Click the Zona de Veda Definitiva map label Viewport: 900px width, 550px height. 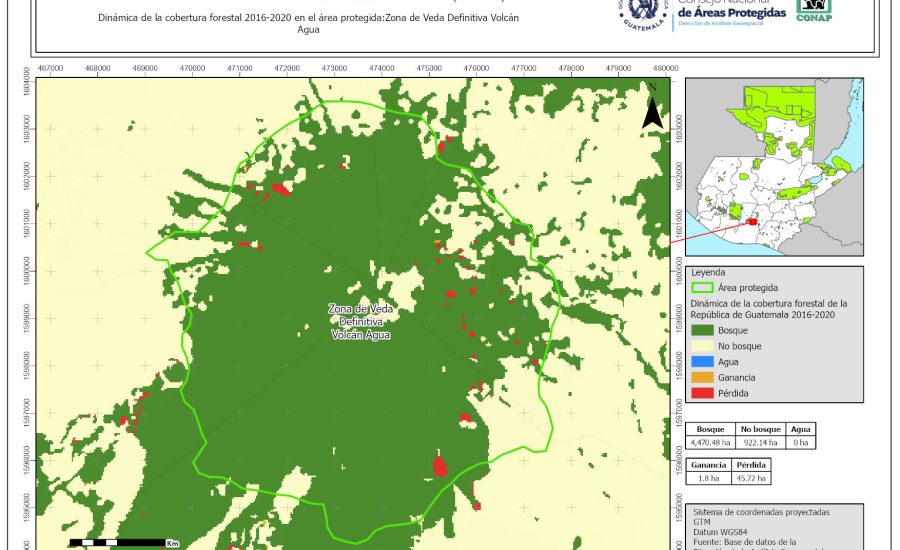click(360, 322)
